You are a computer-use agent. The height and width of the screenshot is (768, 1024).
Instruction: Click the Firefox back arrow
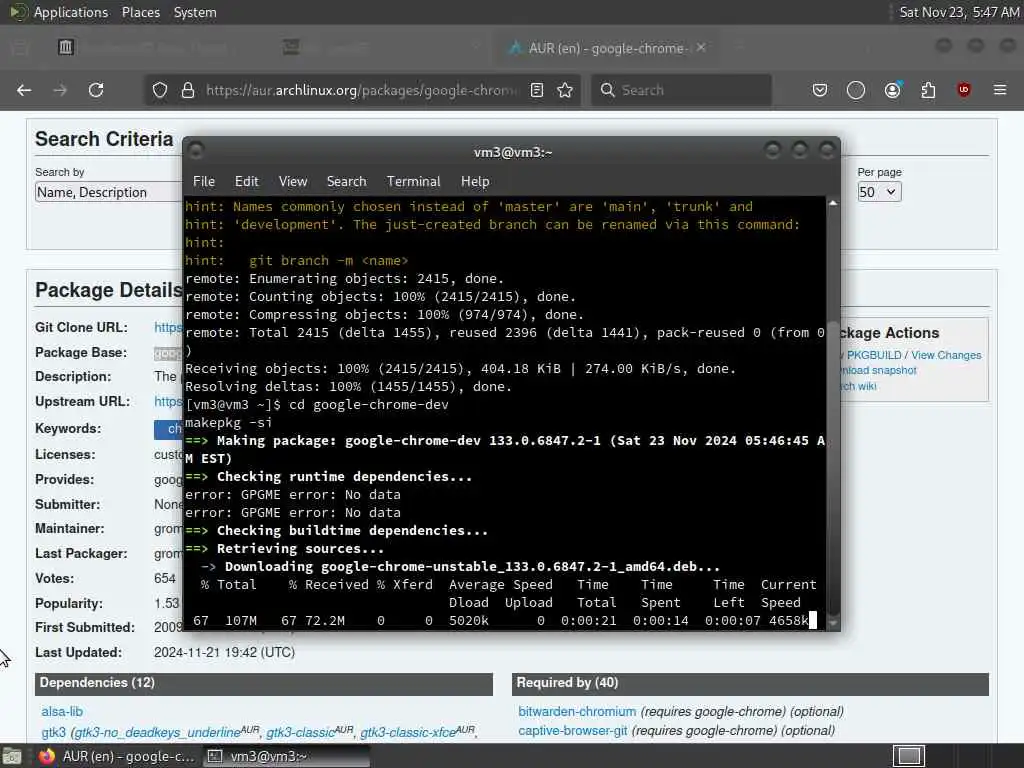[24, 90]
